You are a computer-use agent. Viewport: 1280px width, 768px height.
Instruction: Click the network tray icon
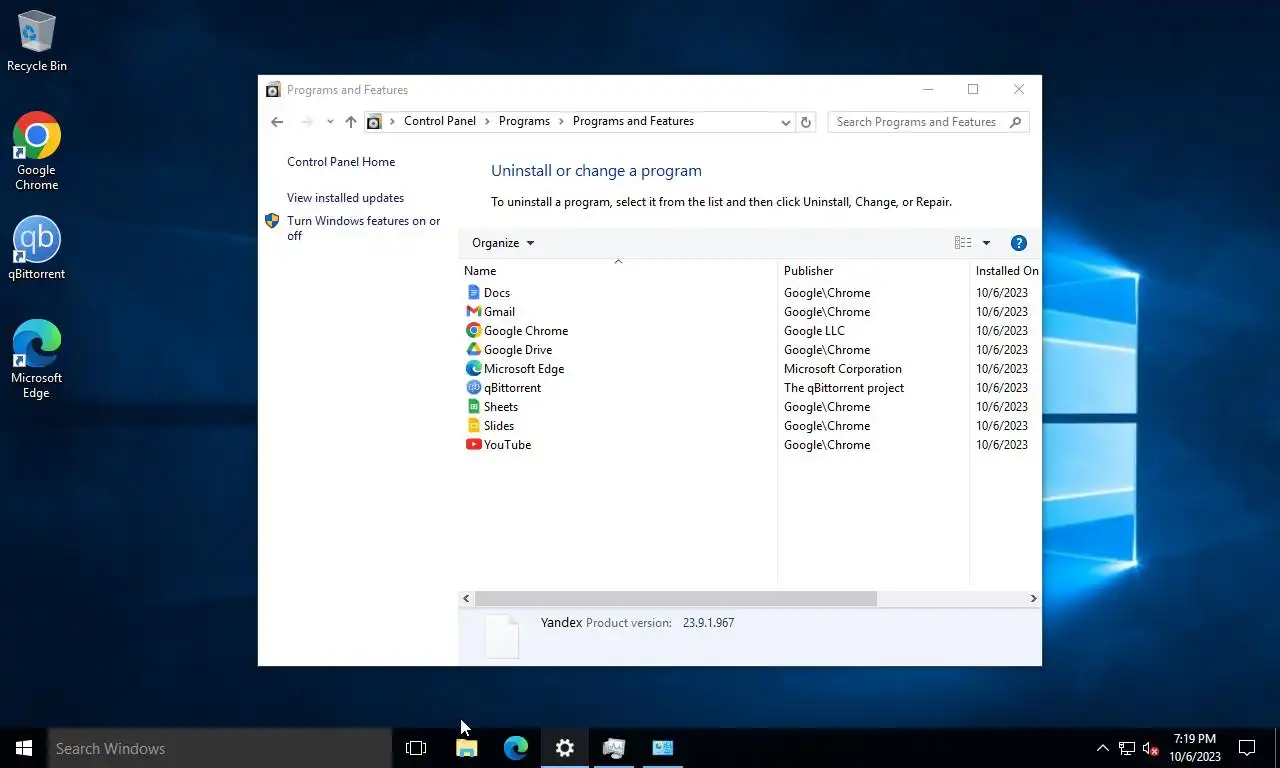pos(1127,748)
